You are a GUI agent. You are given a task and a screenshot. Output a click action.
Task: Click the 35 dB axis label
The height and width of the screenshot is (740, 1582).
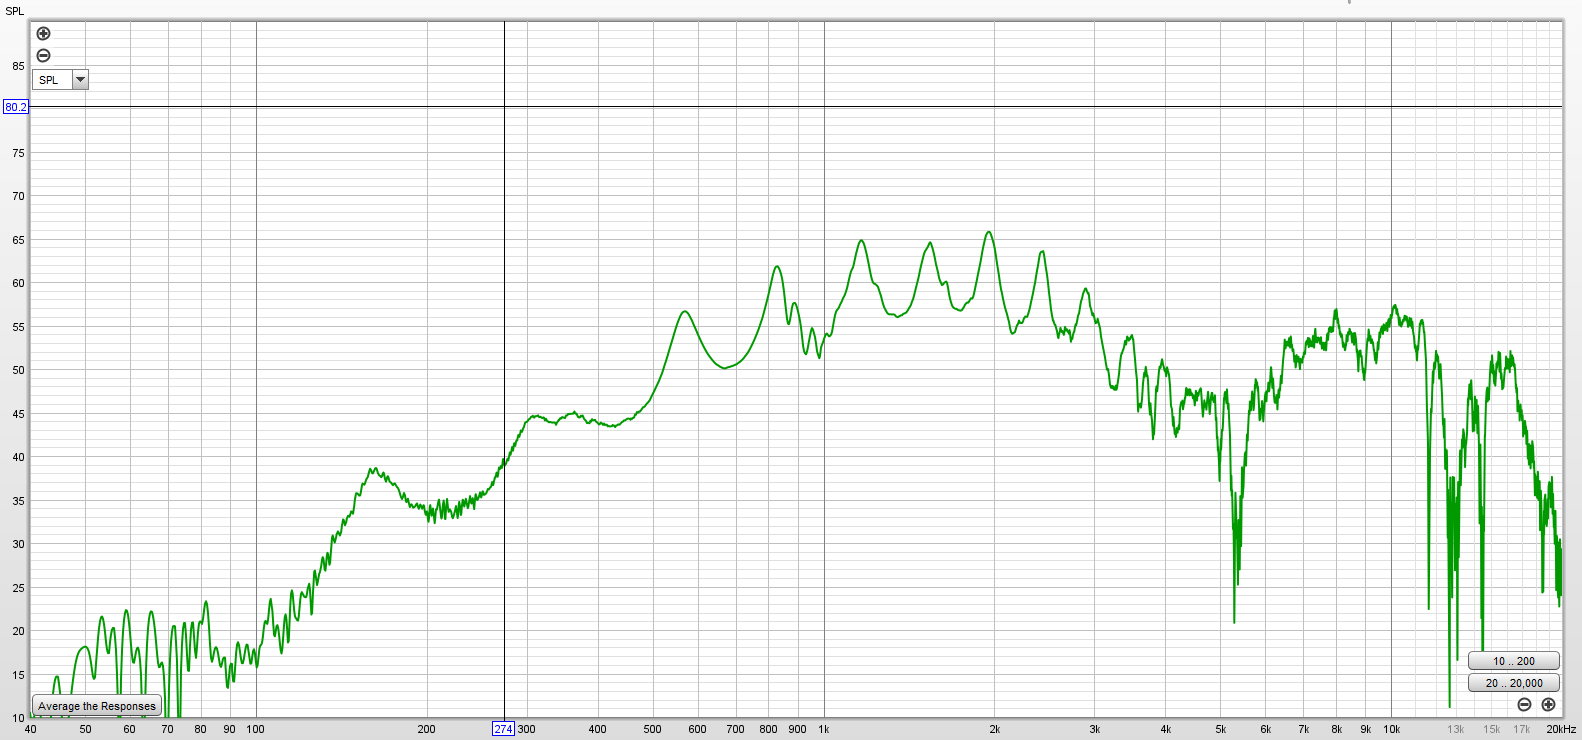(x=18, y=501)
